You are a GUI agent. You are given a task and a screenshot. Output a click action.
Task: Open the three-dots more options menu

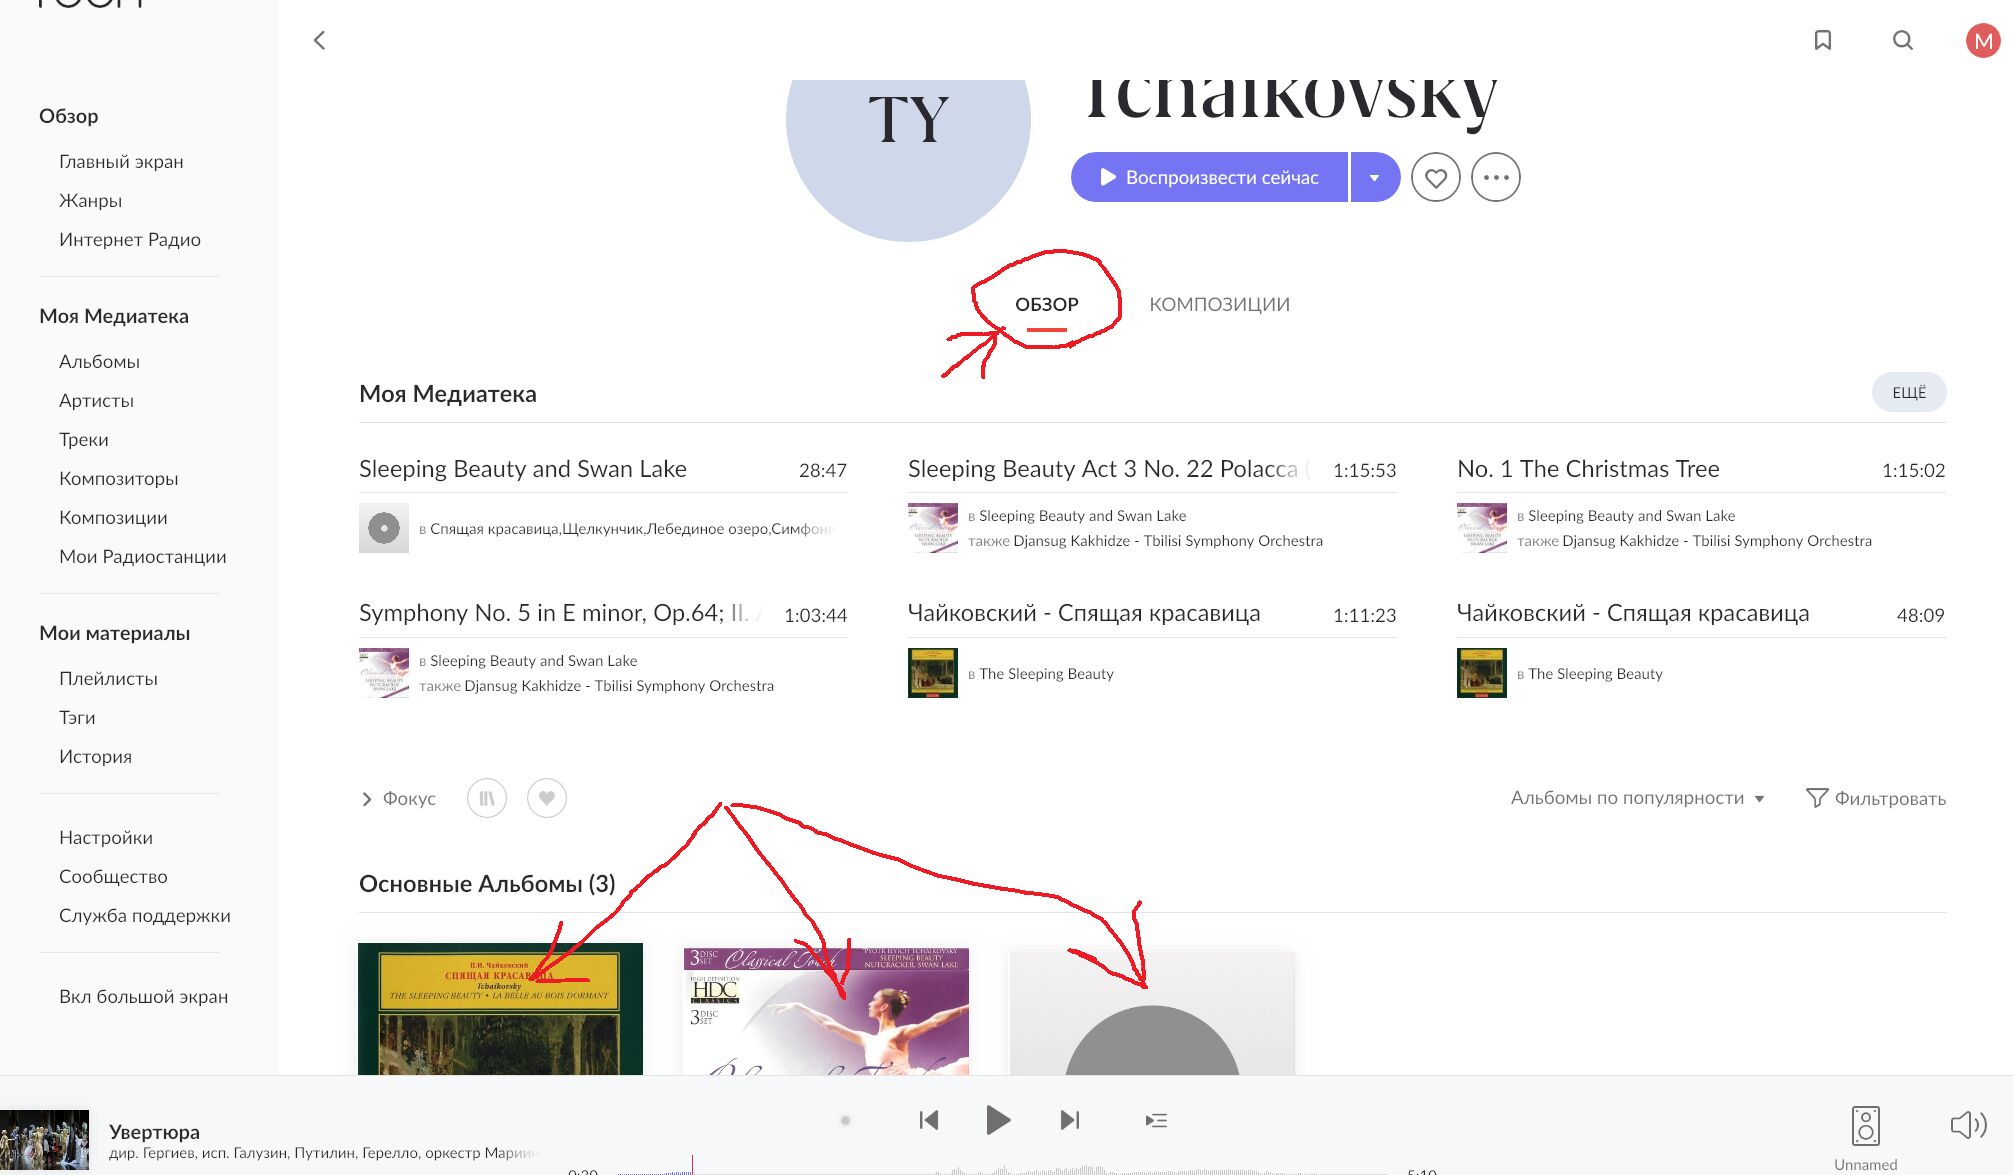coord(1495,177)
